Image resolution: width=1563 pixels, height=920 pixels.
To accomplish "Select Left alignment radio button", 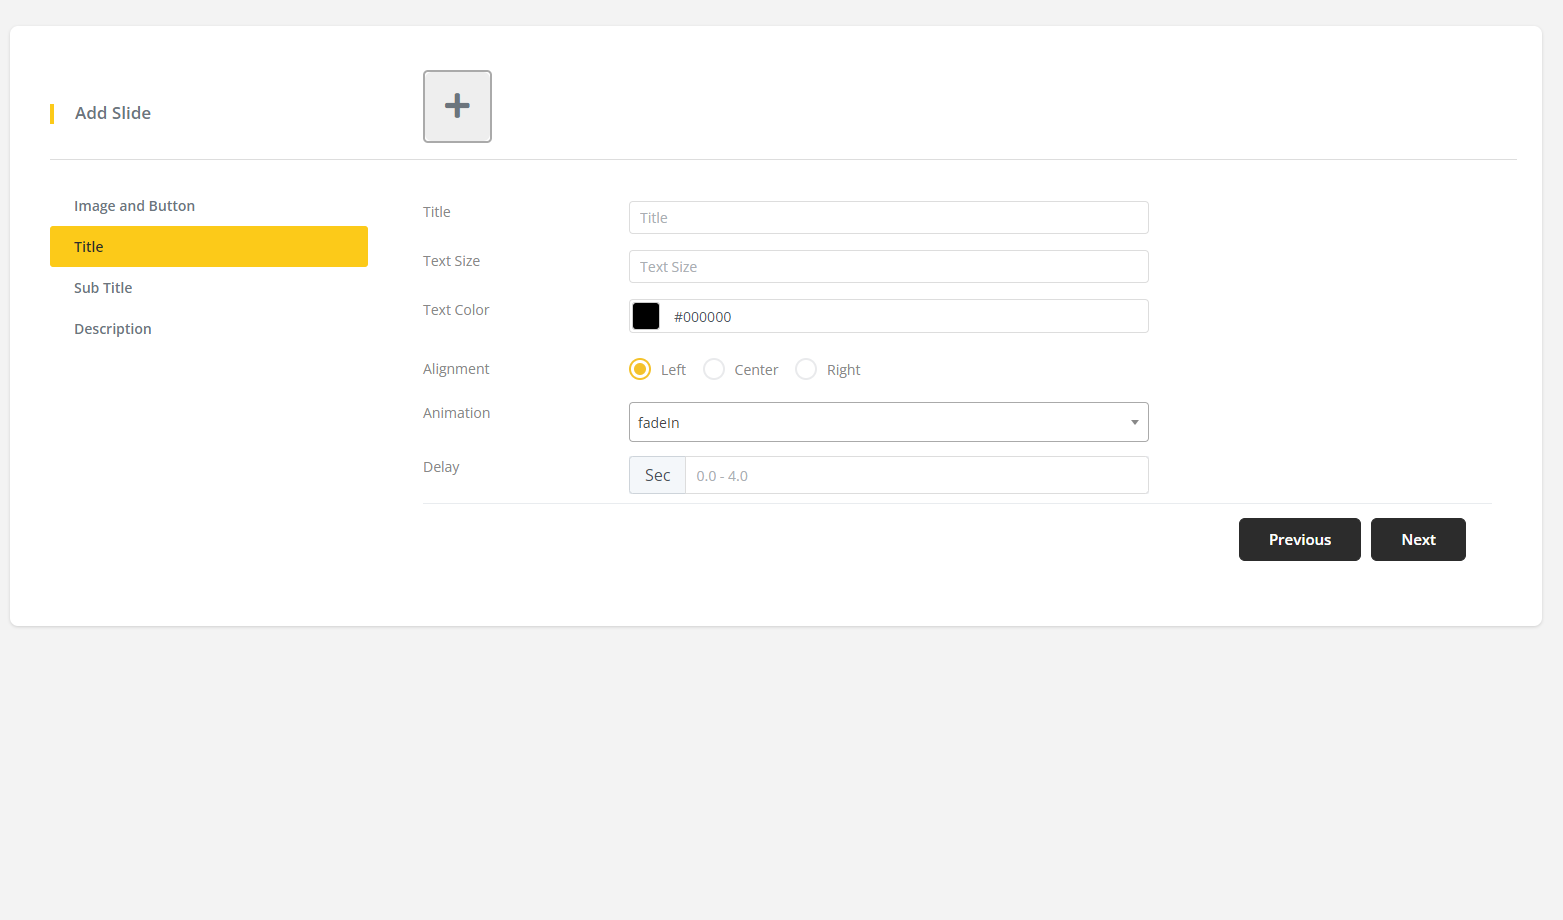I will pyautogui.click(x=640, y=370).
